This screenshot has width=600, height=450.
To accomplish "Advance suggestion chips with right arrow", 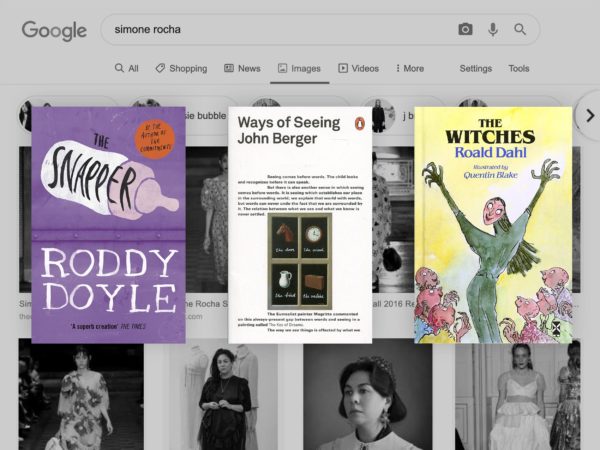I will (590, 115).
